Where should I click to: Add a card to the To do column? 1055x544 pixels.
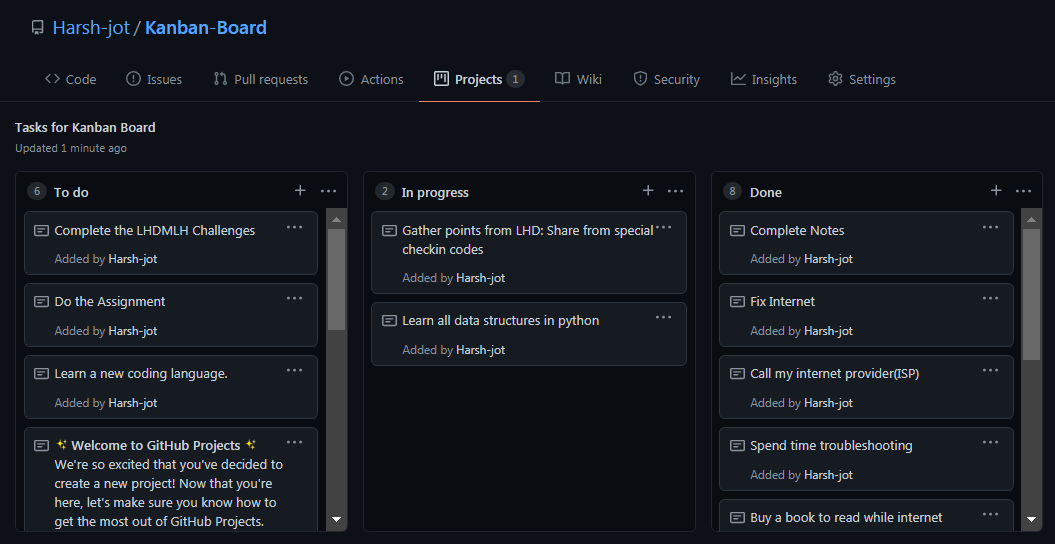(x=300, y=191)
